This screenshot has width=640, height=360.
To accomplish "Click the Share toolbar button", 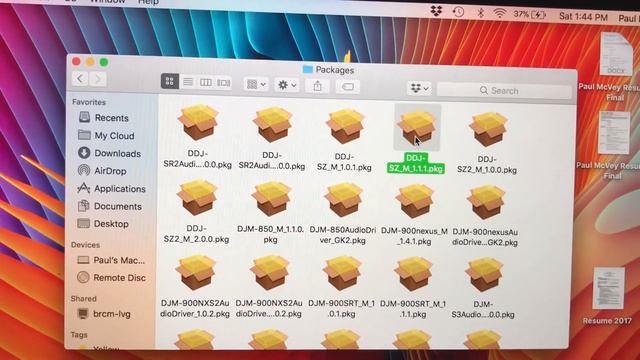I will click(x=318, y=86).
